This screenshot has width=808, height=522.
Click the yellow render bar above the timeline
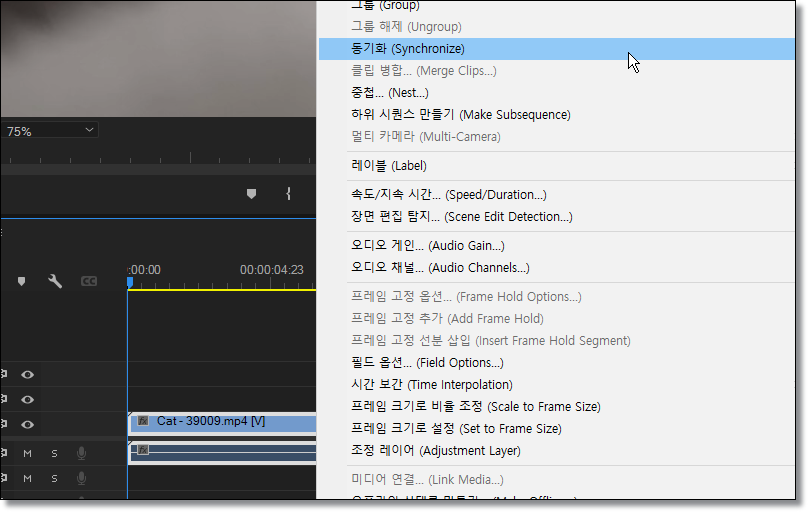[x=222, y=290]
